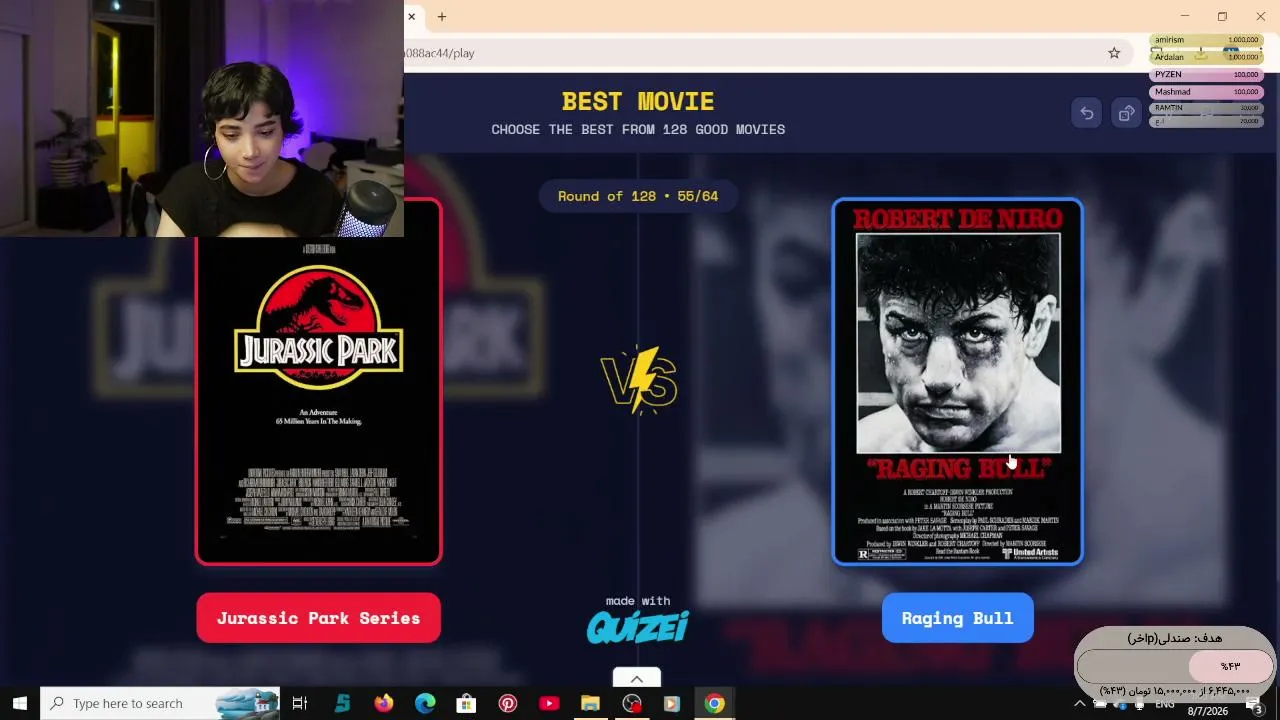Click the taskbar date 8/7/2026
This screenshot has height=720, width=1280.
click(1207, 711)
